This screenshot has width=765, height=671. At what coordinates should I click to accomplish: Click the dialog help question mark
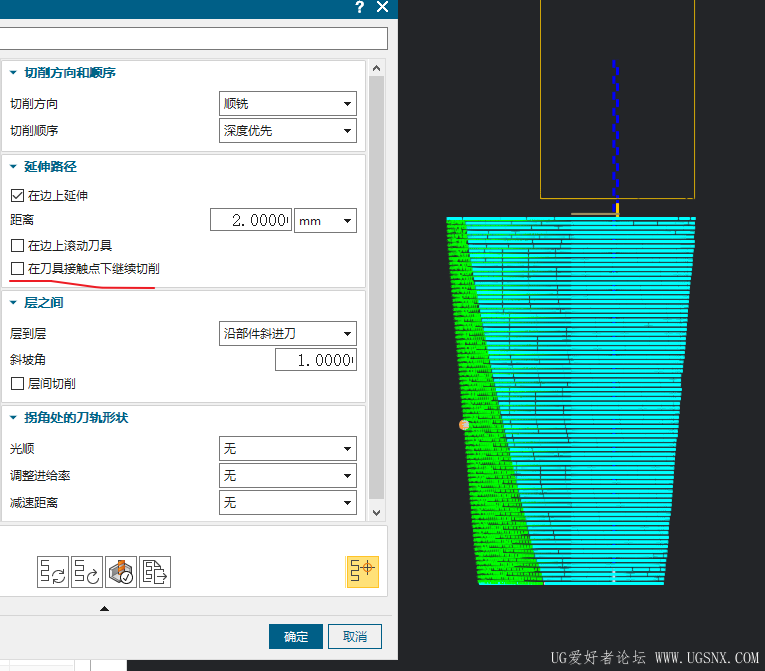[360, 7]
